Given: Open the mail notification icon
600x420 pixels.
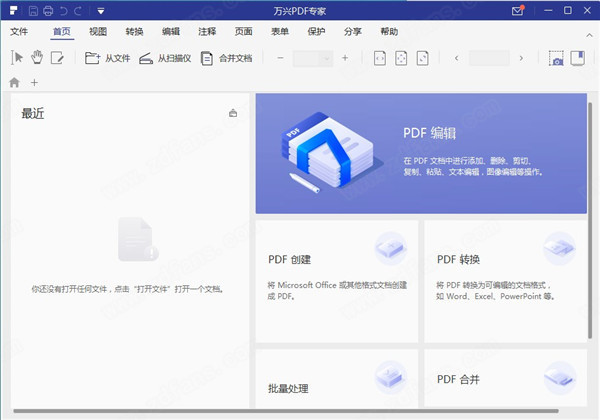Looking at the screenshot, I should point(518,10).
